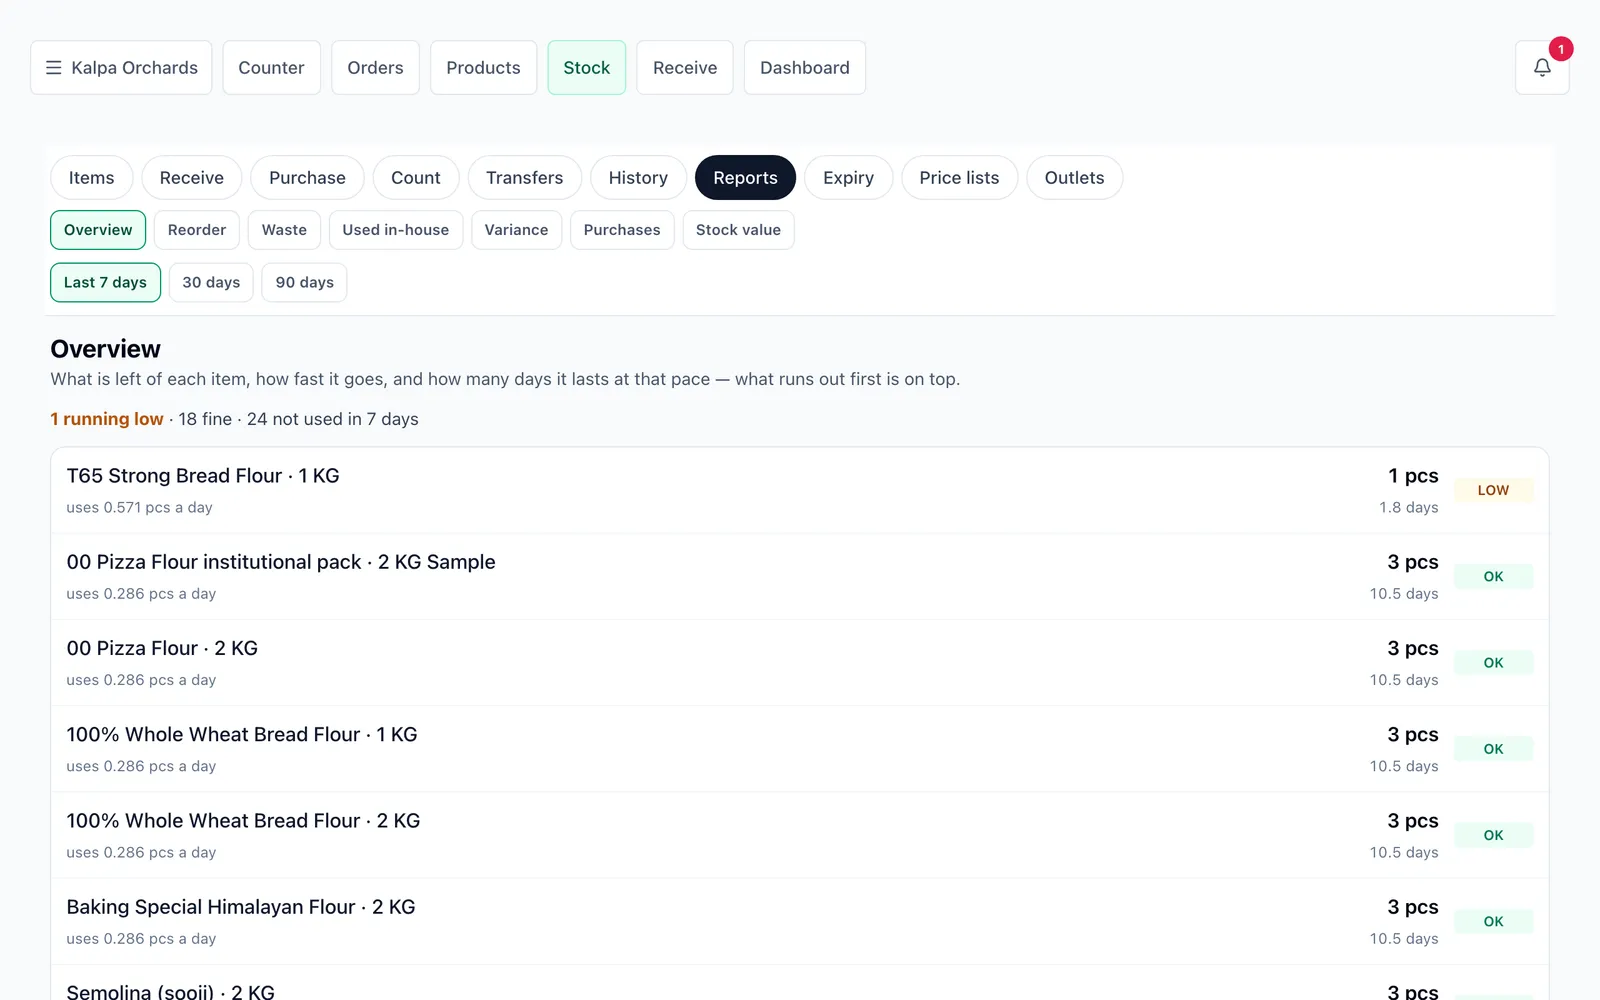Open the Expiry section
1600x1000 pixels.
click(x=848, y=178)
